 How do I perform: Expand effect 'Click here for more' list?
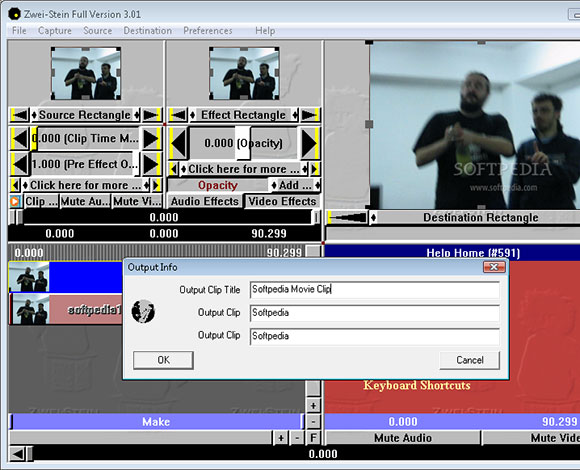pos(244,169)
